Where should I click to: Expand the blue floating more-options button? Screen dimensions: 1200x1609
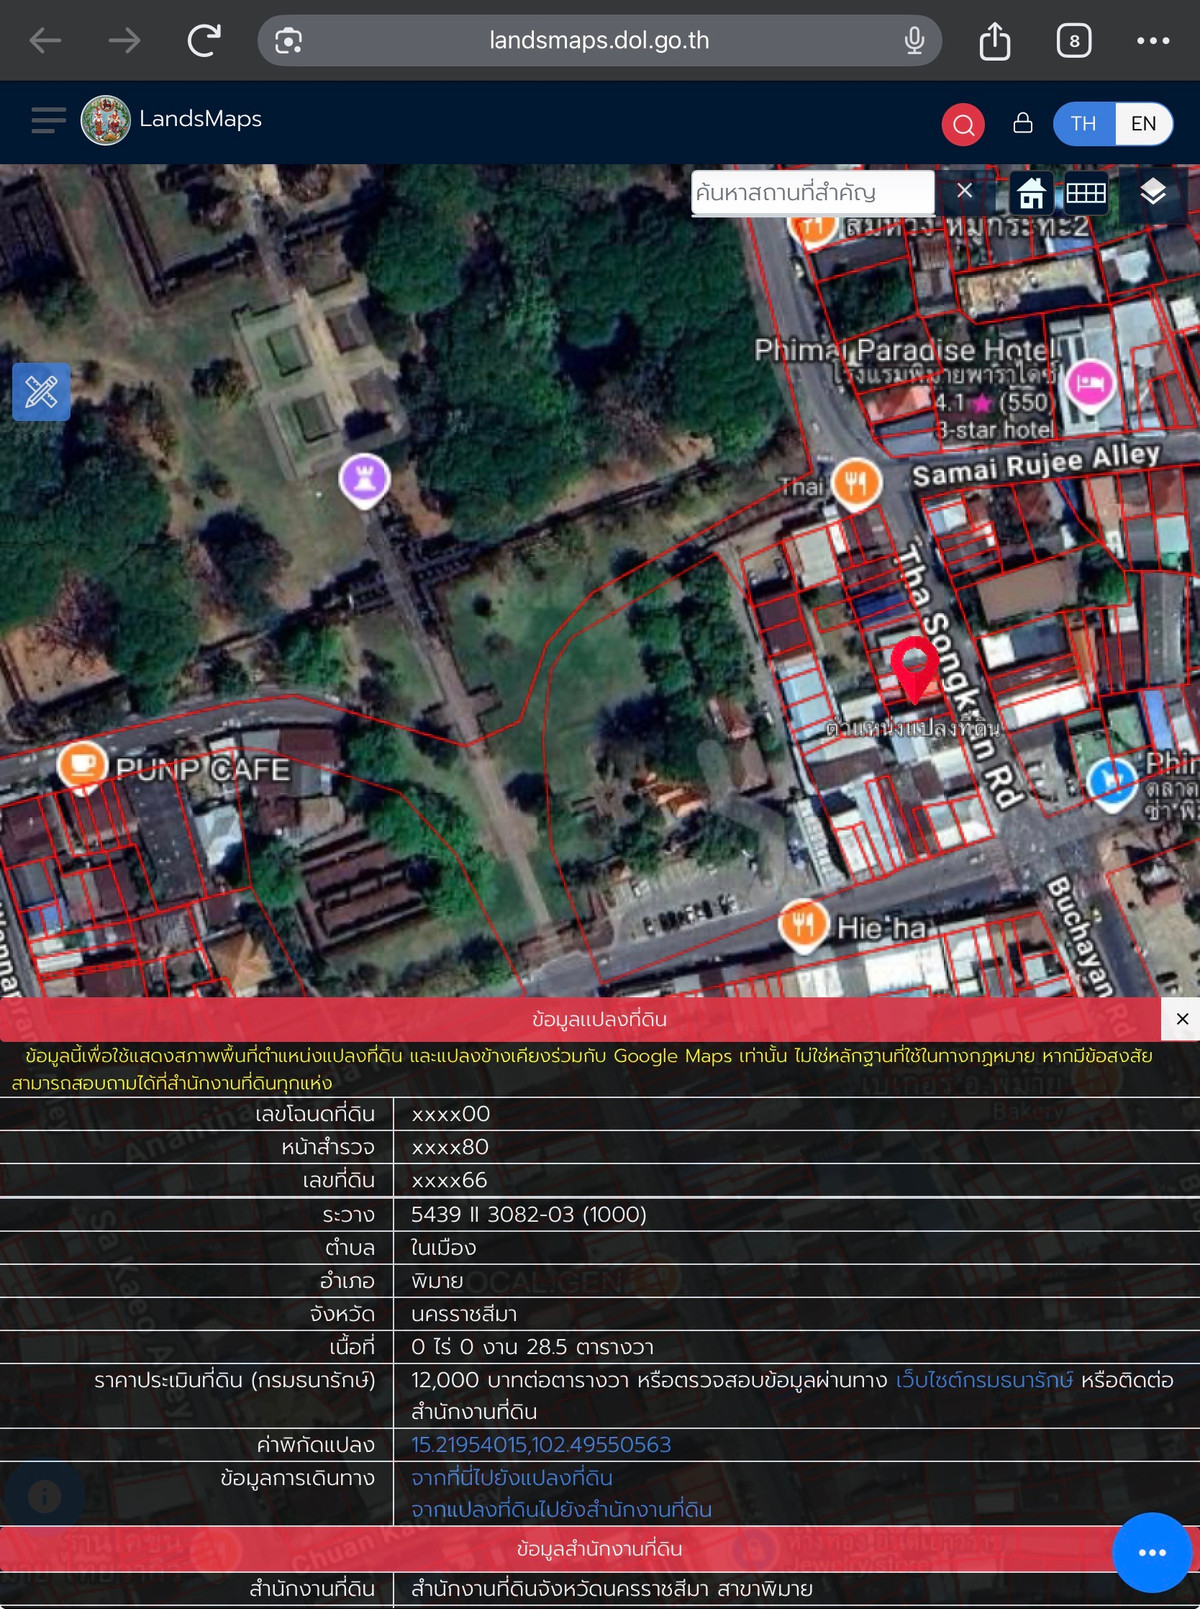[1152, 1552]
